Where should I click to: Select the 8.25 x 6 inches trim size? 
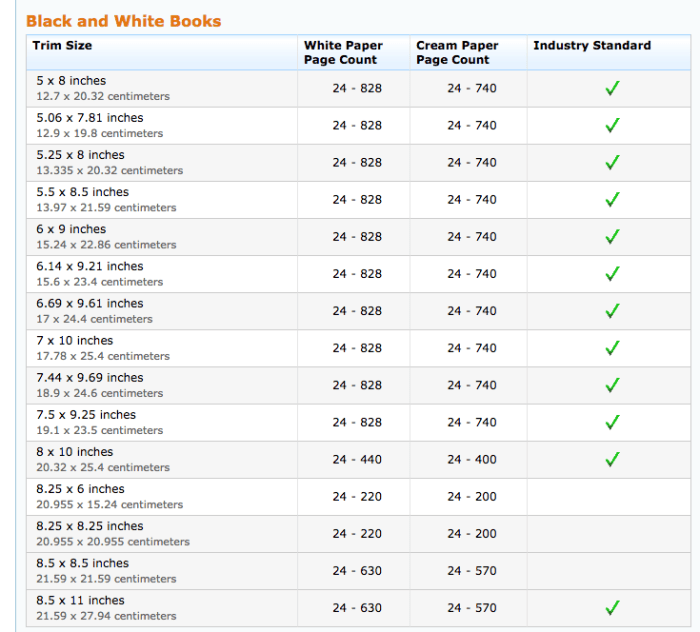pyautogui.click(x=81, y=489)
